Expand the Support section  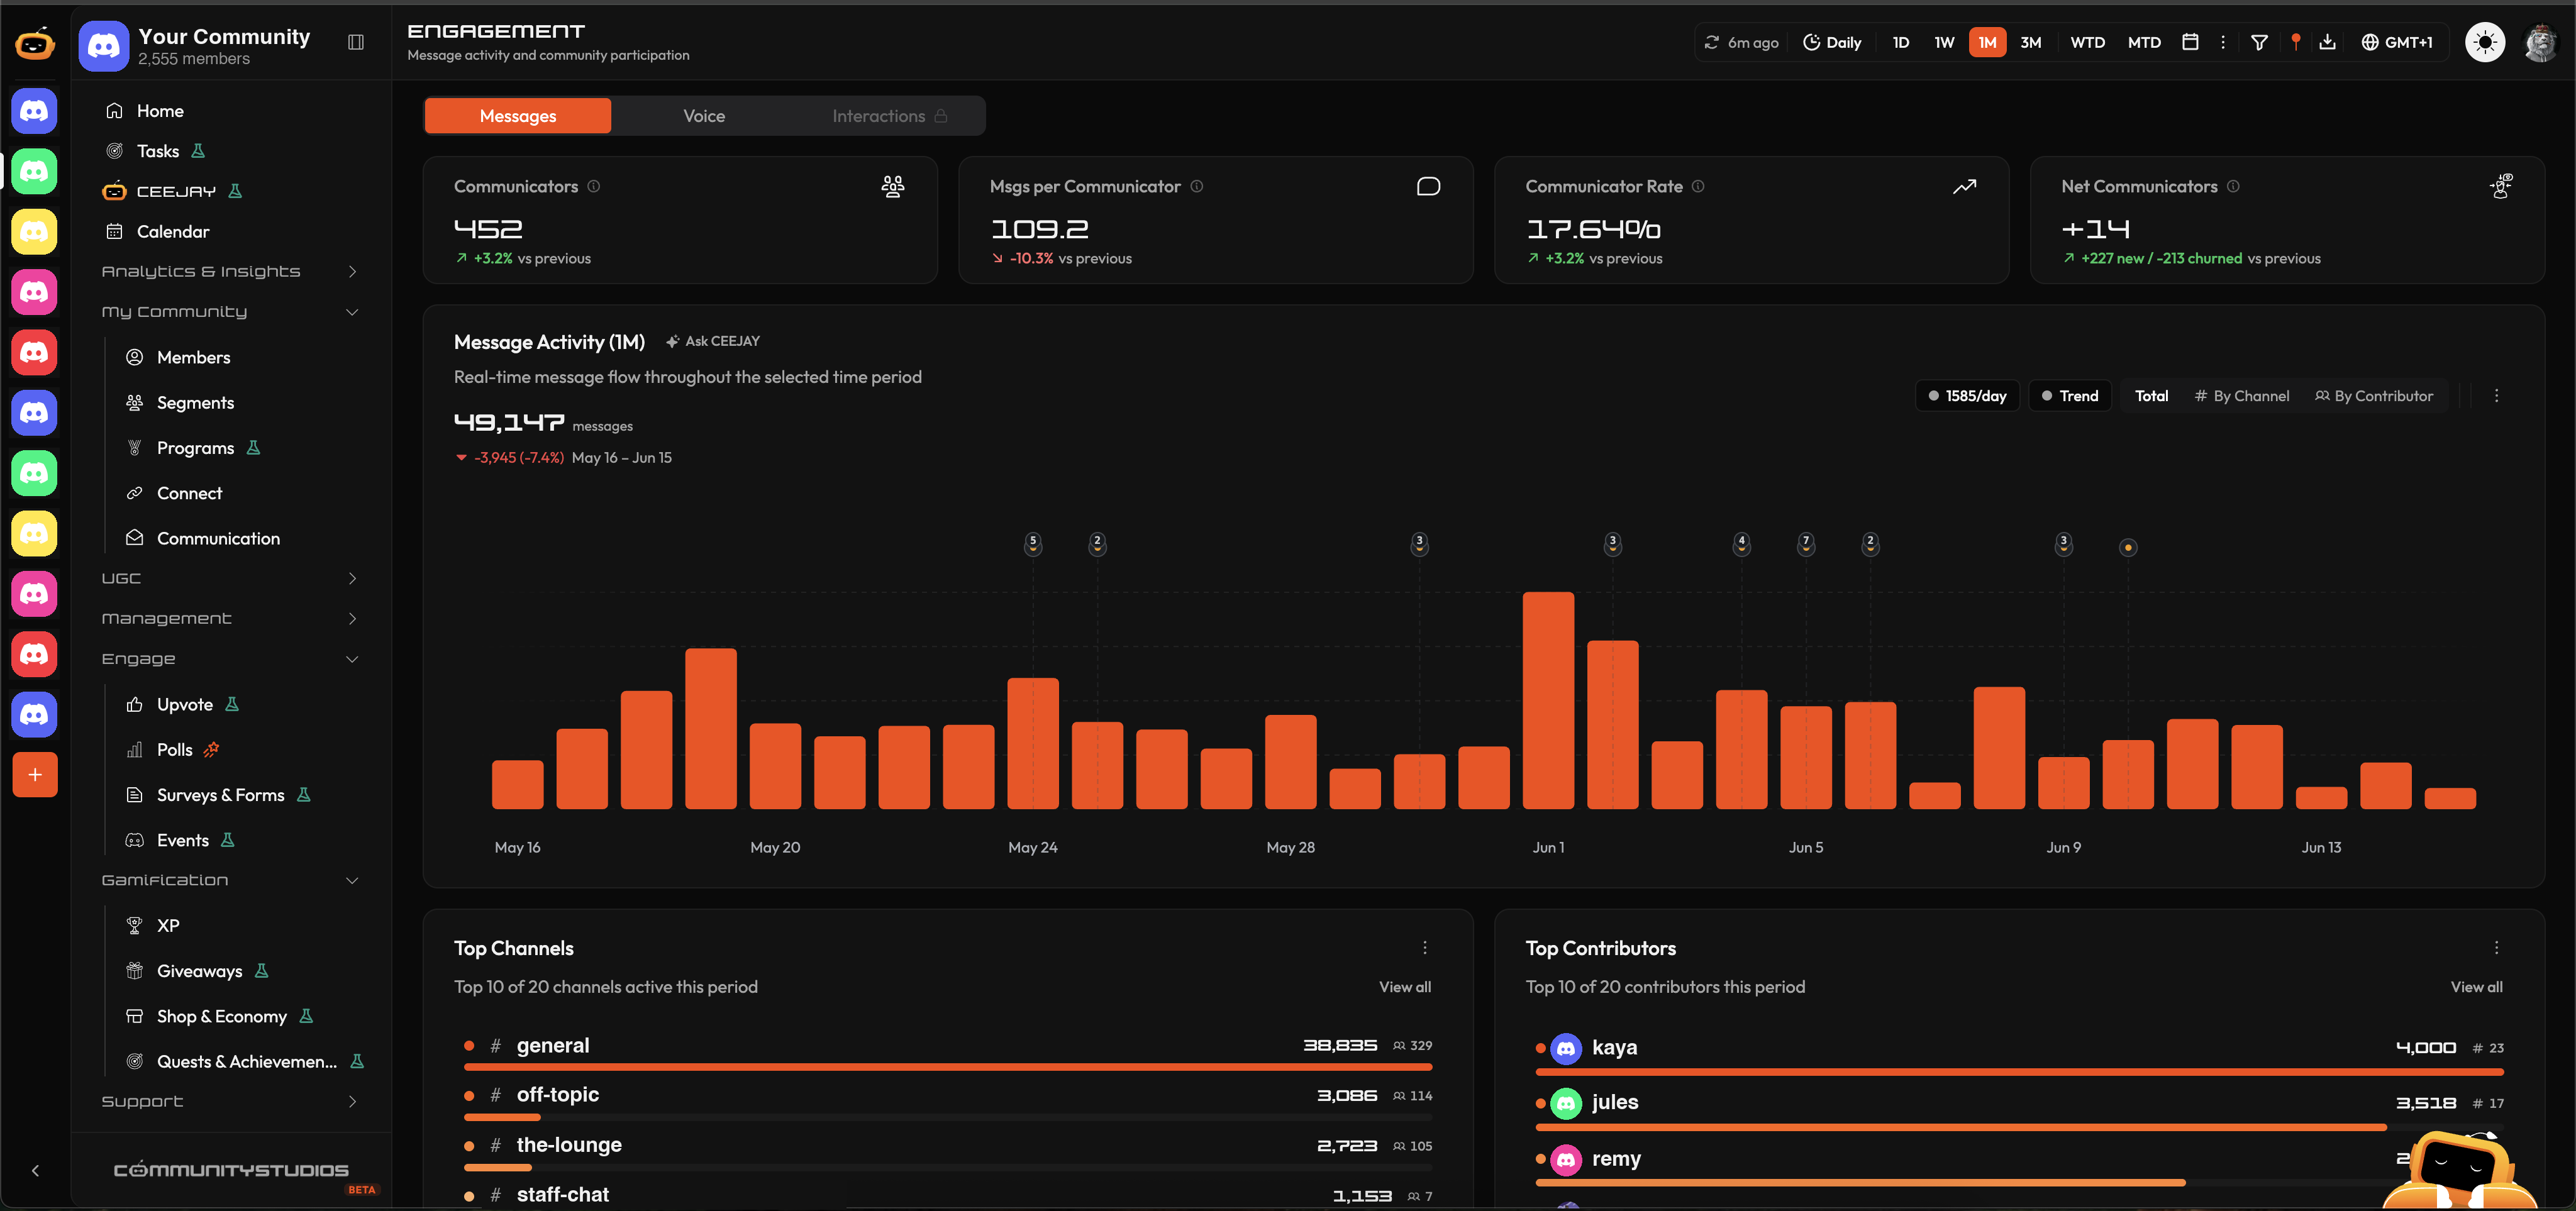click(x=231, y=1101)
